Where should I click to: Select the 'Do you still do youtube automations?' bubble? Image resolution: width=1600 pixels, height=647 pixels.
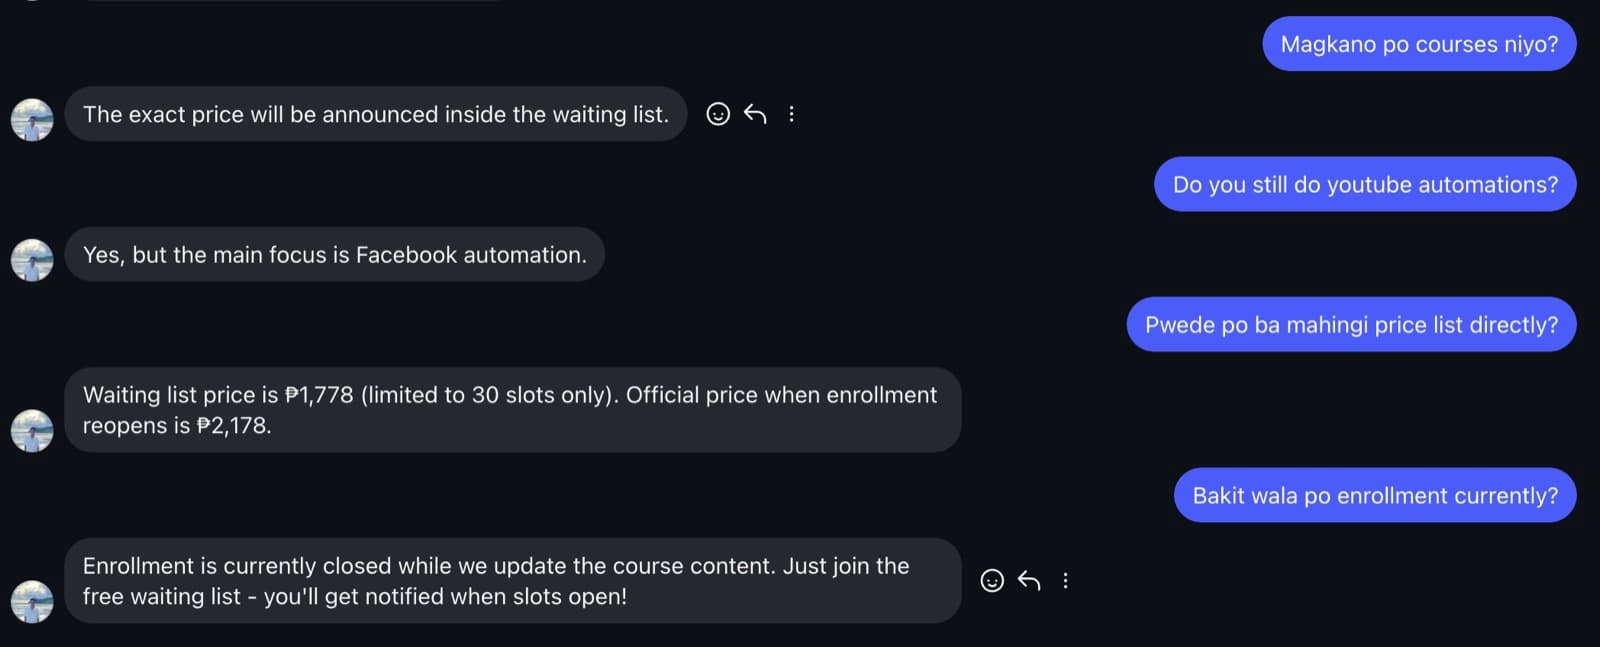tap(1364, 184)
